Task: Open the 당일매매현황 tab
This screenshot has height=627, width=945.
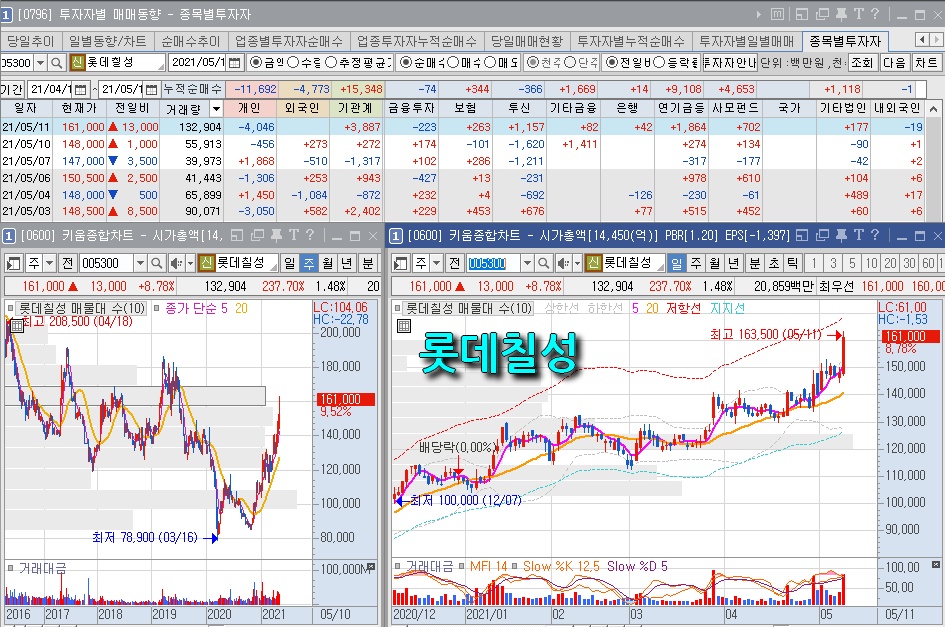Action: pyautogui.click(x=527, y=41)
